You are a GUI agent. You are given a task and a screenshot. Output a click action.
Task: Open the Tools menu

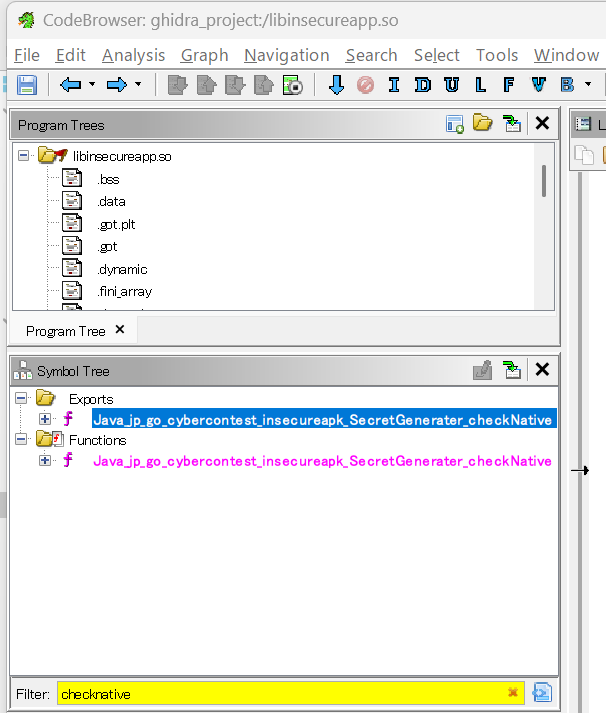click(497, 55)
